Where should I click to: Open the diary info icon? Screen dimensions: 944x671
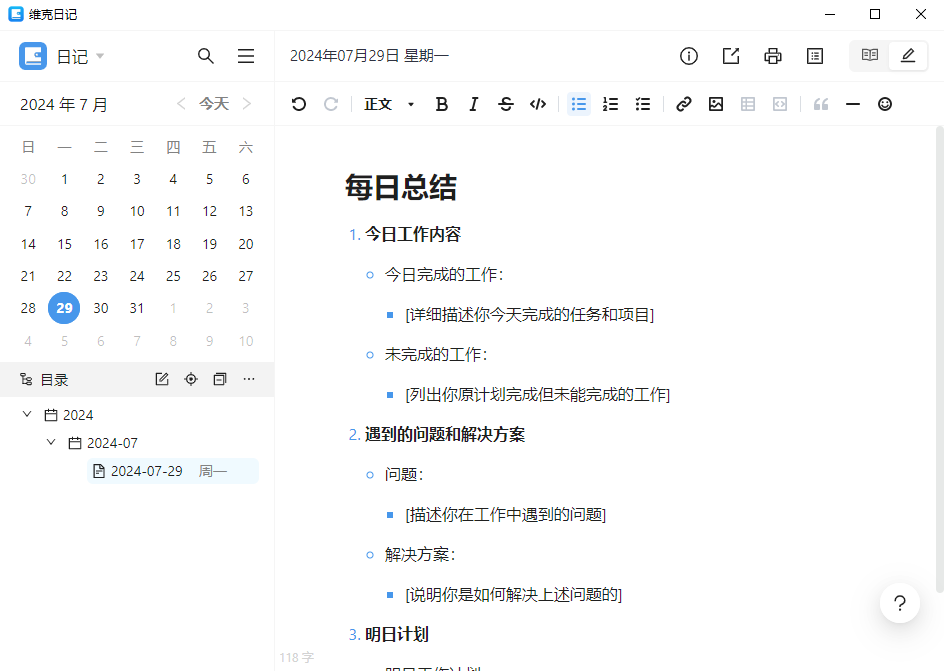(x=689, y=56)
